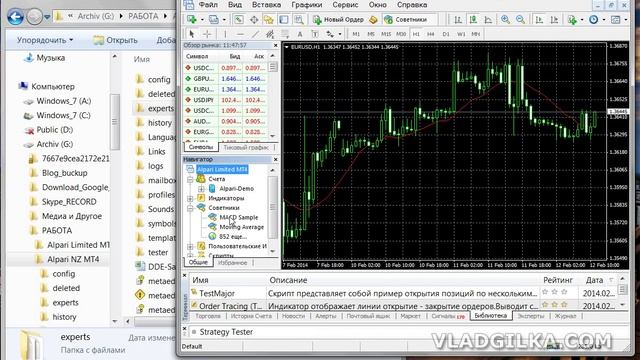Screen dimensions: 640x360
Task: Click the New Chart toolbar icon
Action: point(192,19)
